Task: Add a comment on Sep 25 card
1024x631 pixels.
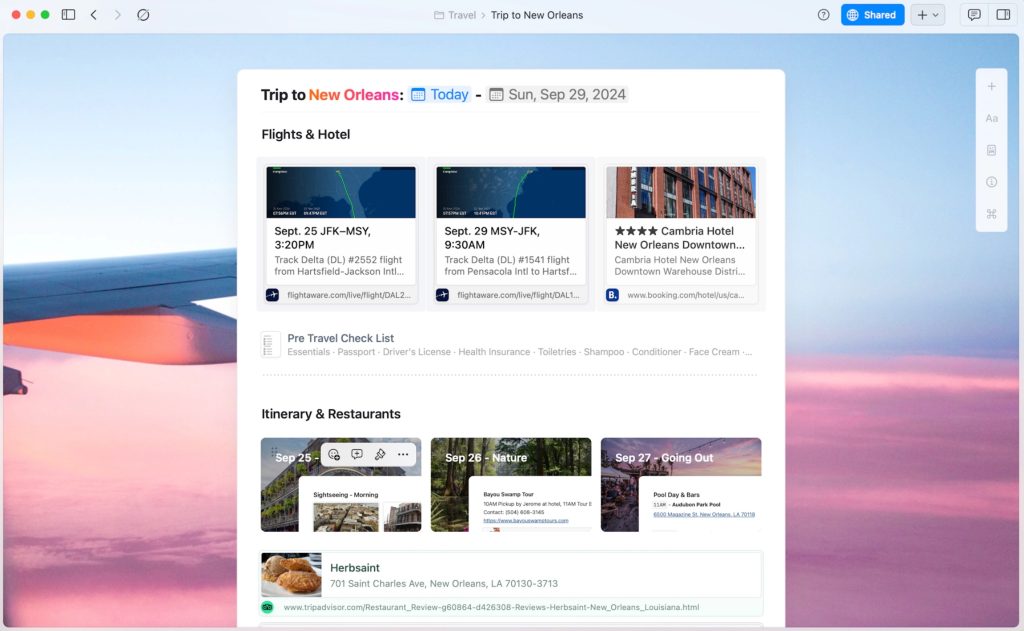Action: point(357,454)
